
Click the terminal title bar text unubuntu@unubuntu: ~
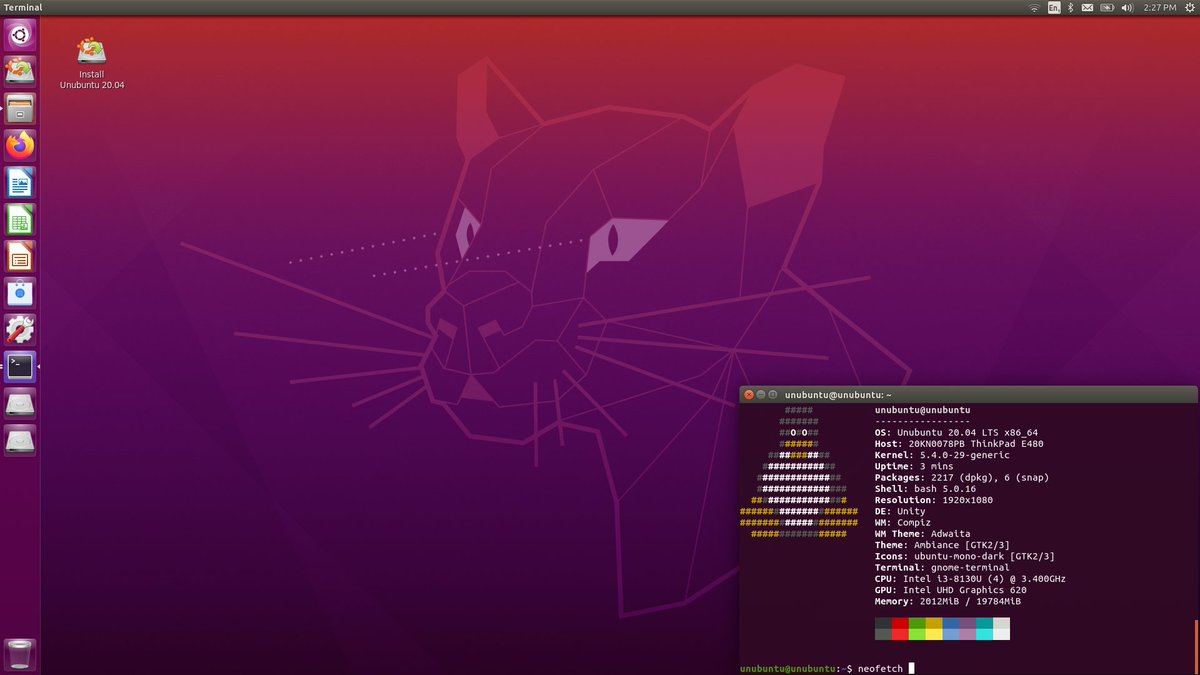(x=838, y=396)
